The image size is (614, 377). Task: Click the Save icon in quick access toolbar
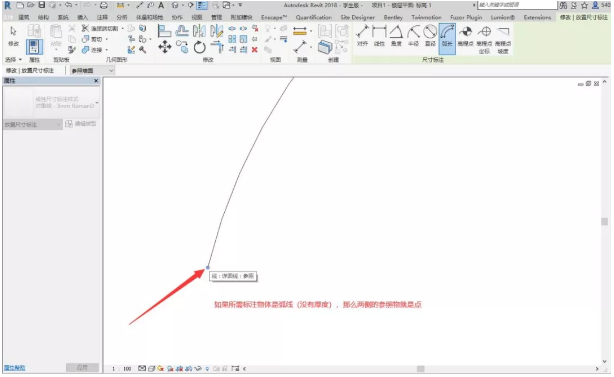42,5
